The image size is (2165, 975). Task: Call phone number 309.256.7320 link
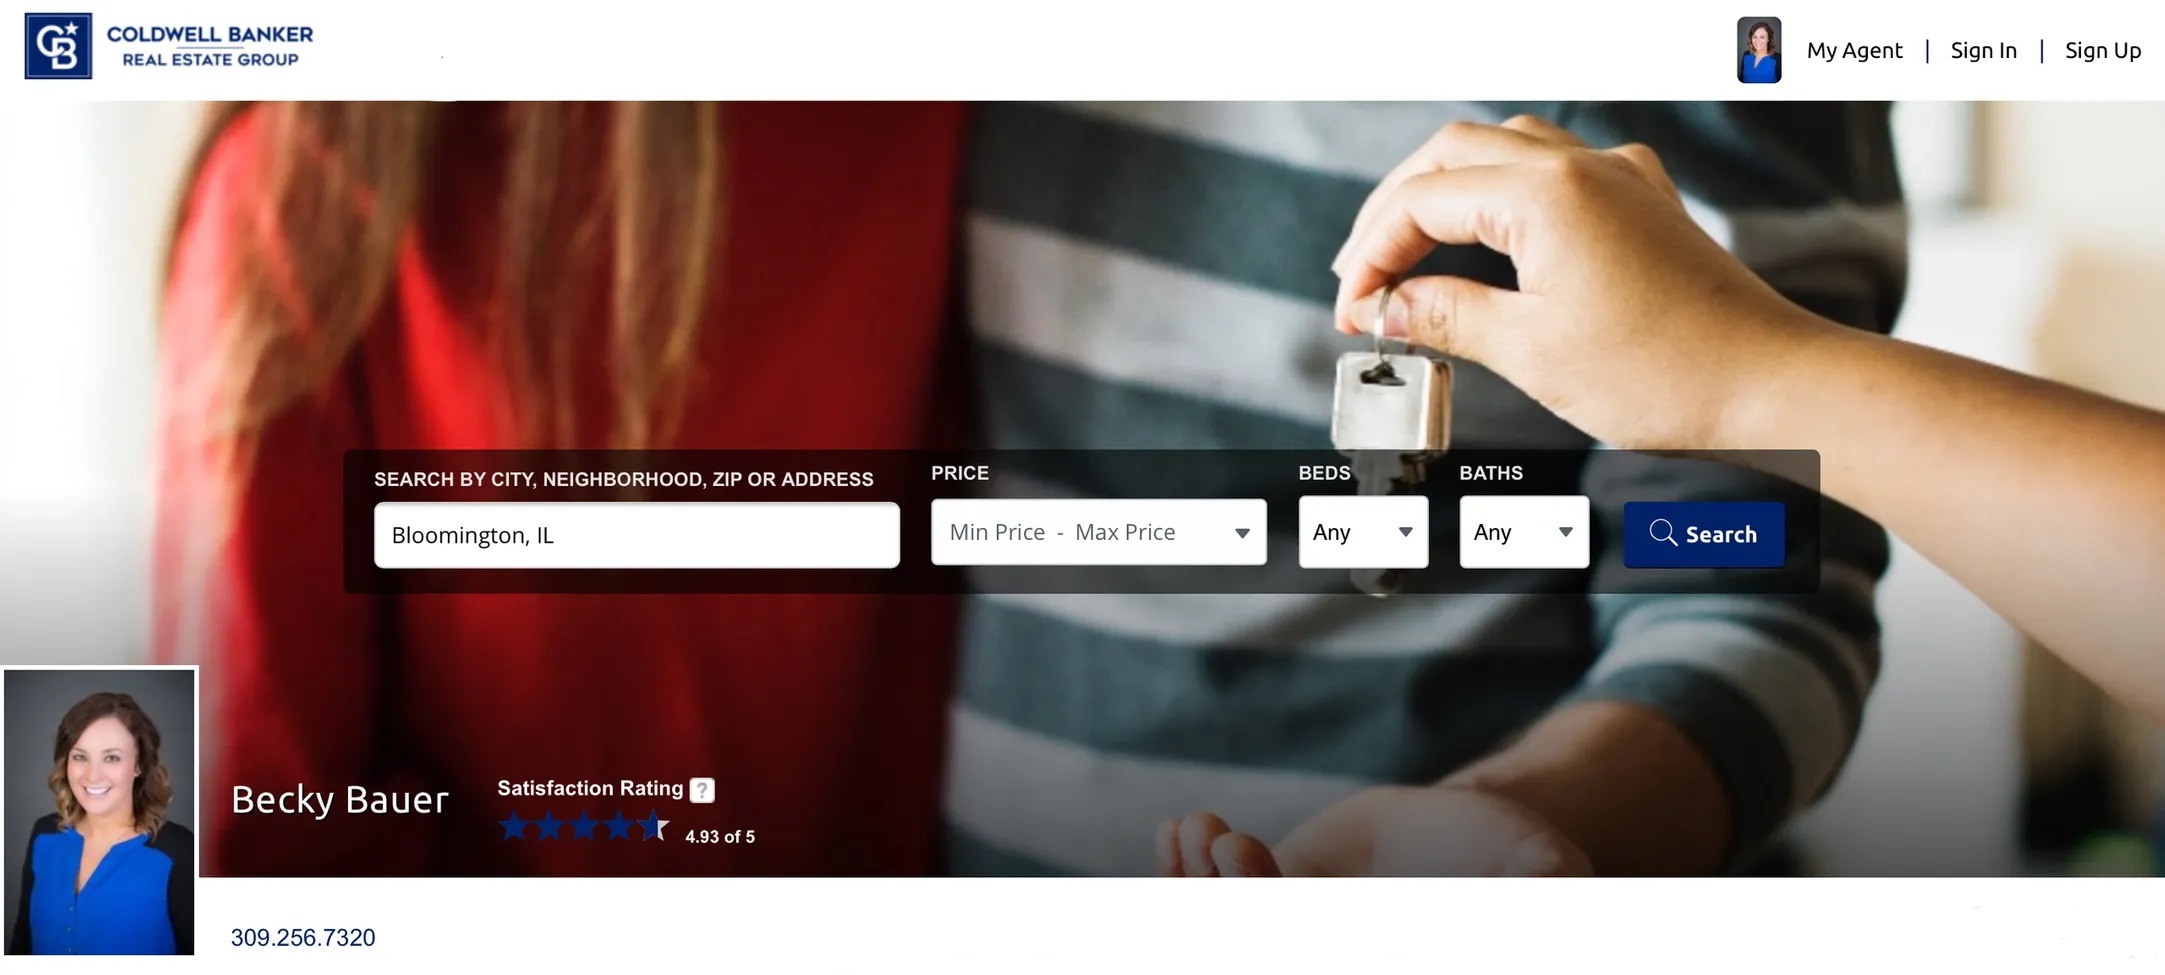[x=303, y=937]
